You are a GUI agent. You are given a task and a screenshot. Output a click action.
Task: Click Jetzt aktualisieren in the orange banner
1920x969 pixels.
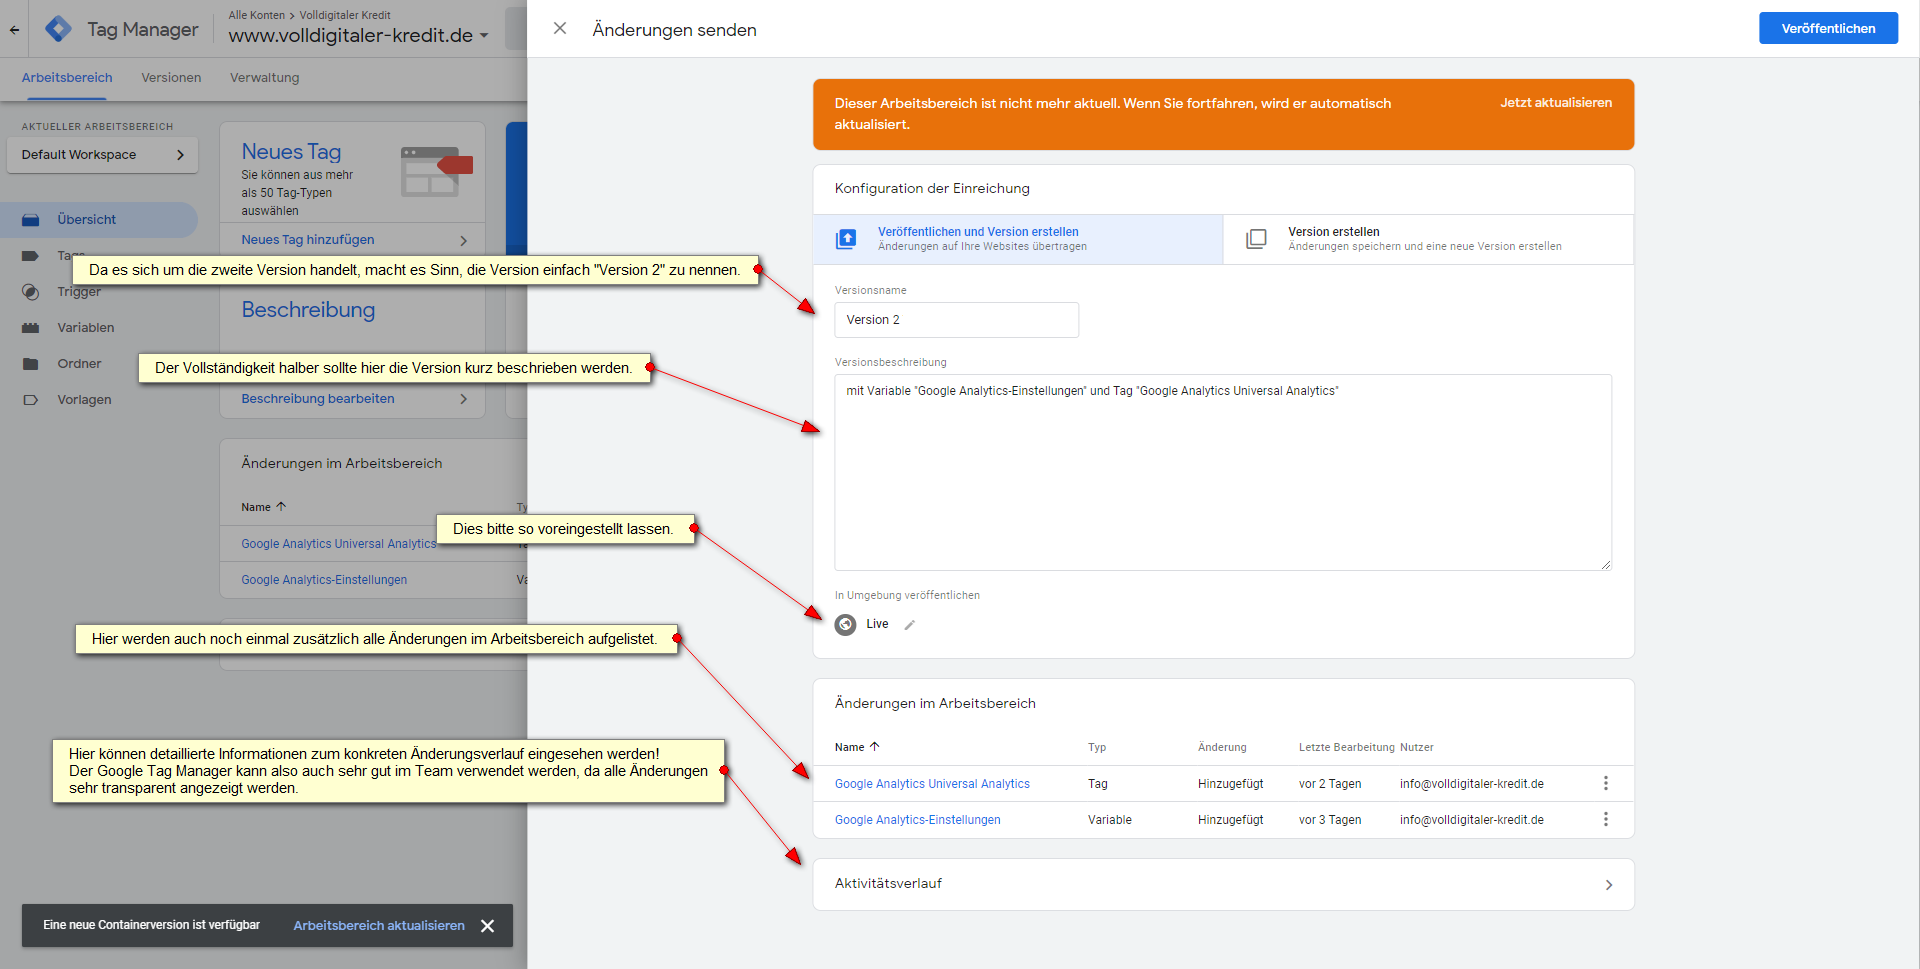pyautogui.click(x=1555, y=103)
